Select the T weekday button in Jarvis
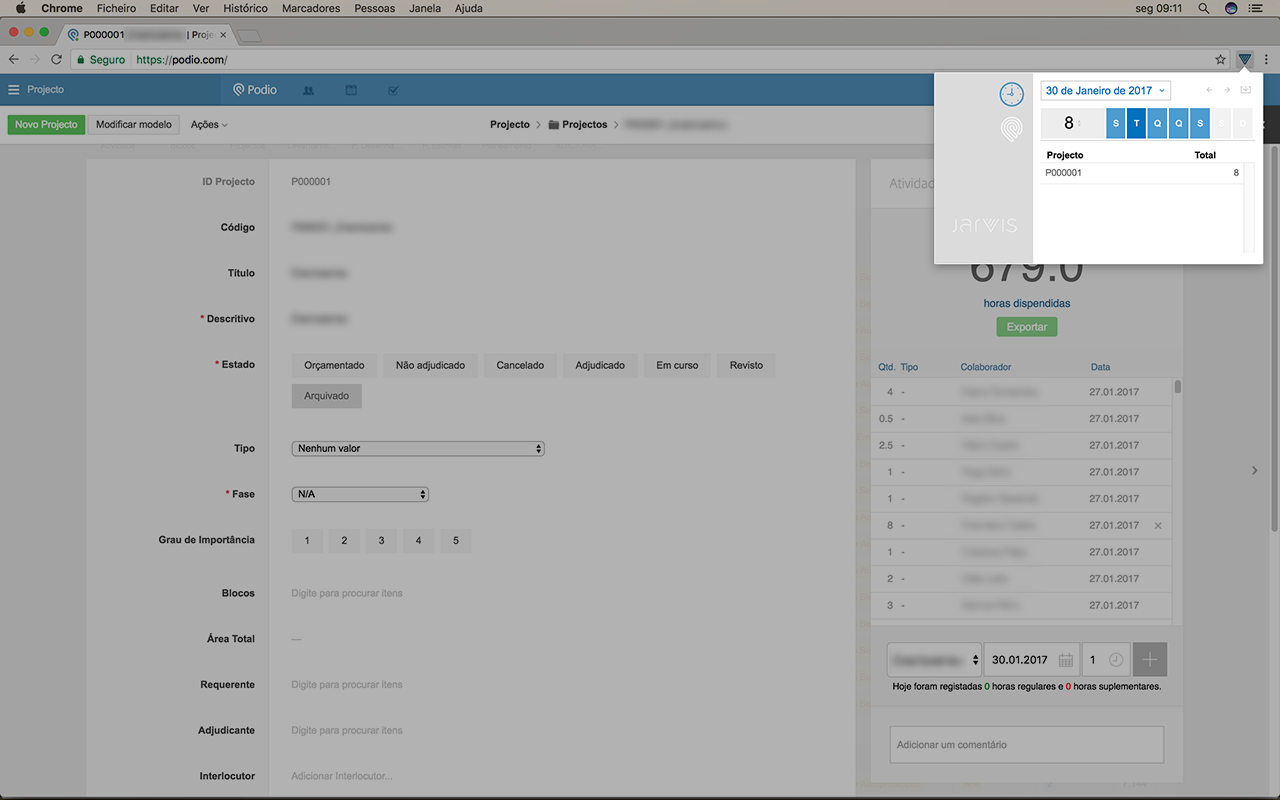The image size is (1280, 800). (1137, 124)
